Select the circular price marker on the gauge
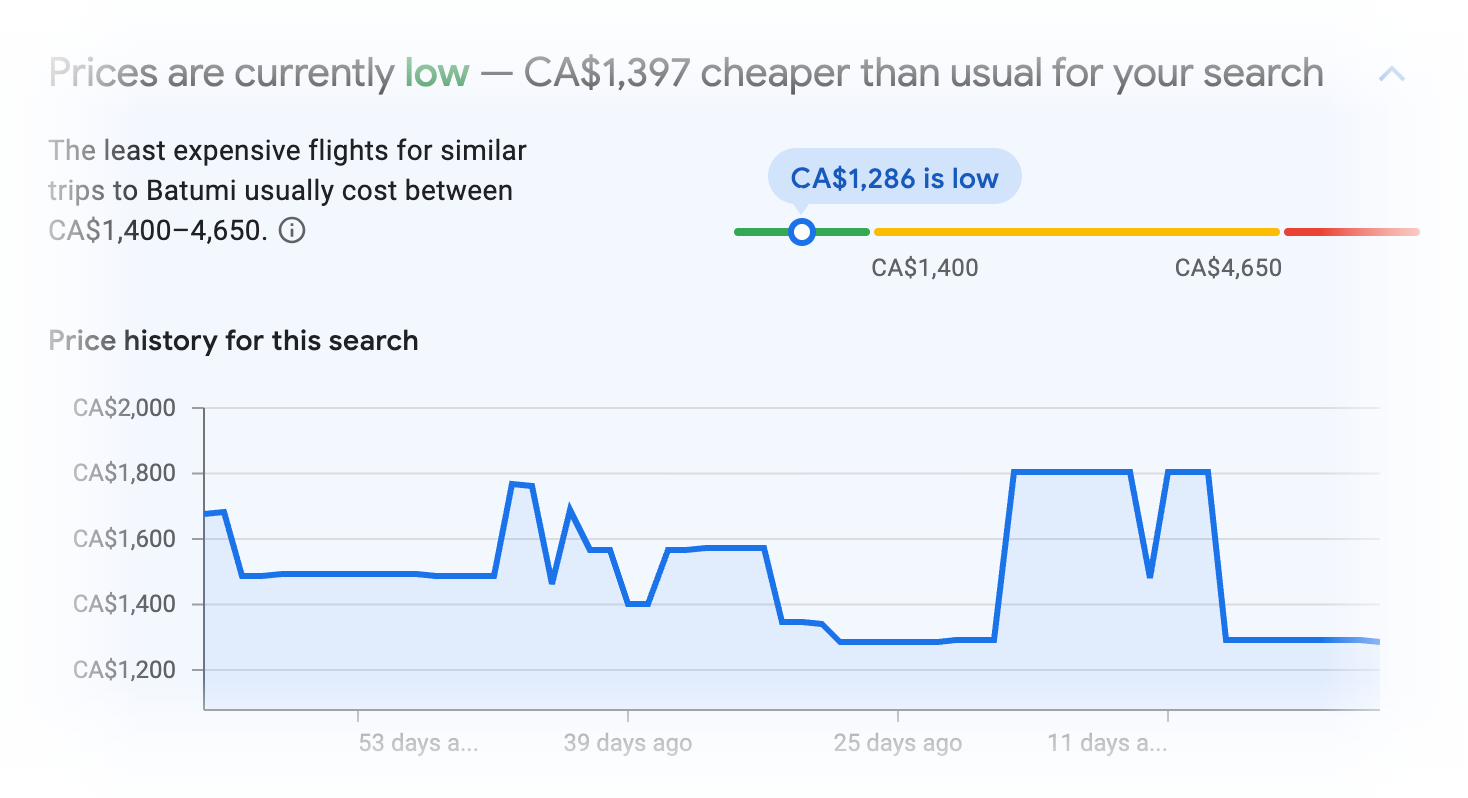Viewport: 1468px width, 798px height. 801,231
